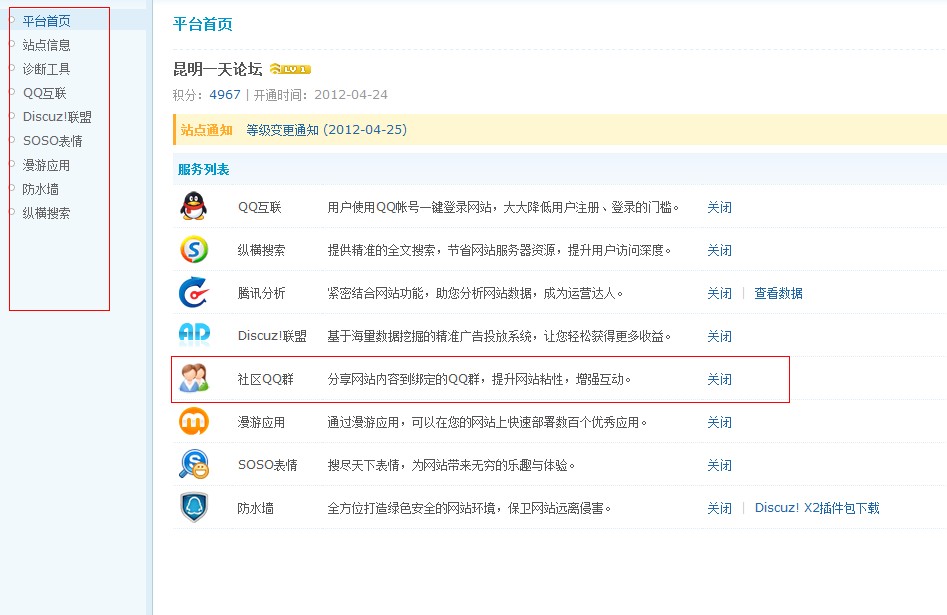Select SOSO表情 in the sidebar menu
The width and height of the screenshot is (947, 615).
tap(53, 141)
